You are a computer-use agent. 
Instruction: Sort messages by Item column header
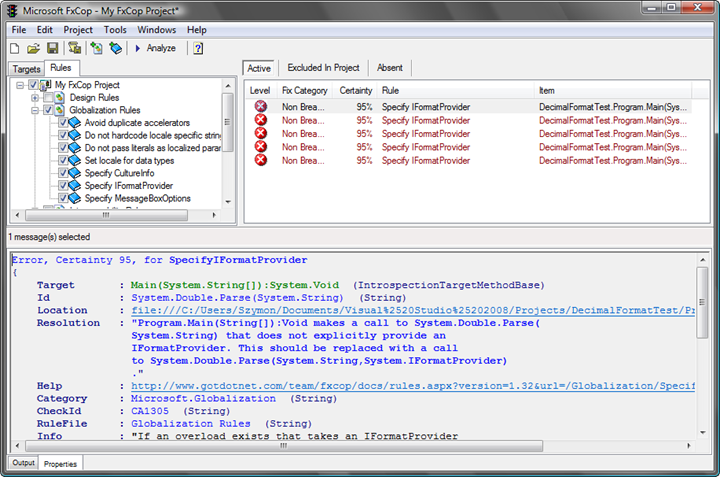[x=613, y=90]
